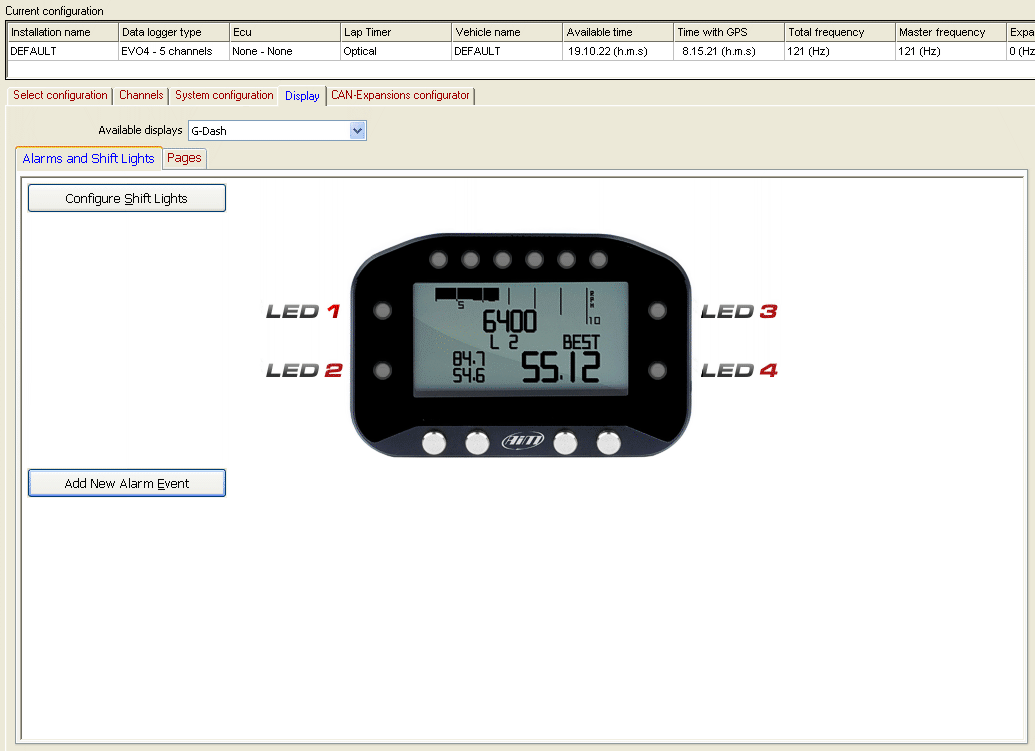1035x751 pixels.
Task: Click the LED 4 label
Action: click(739, 370)
